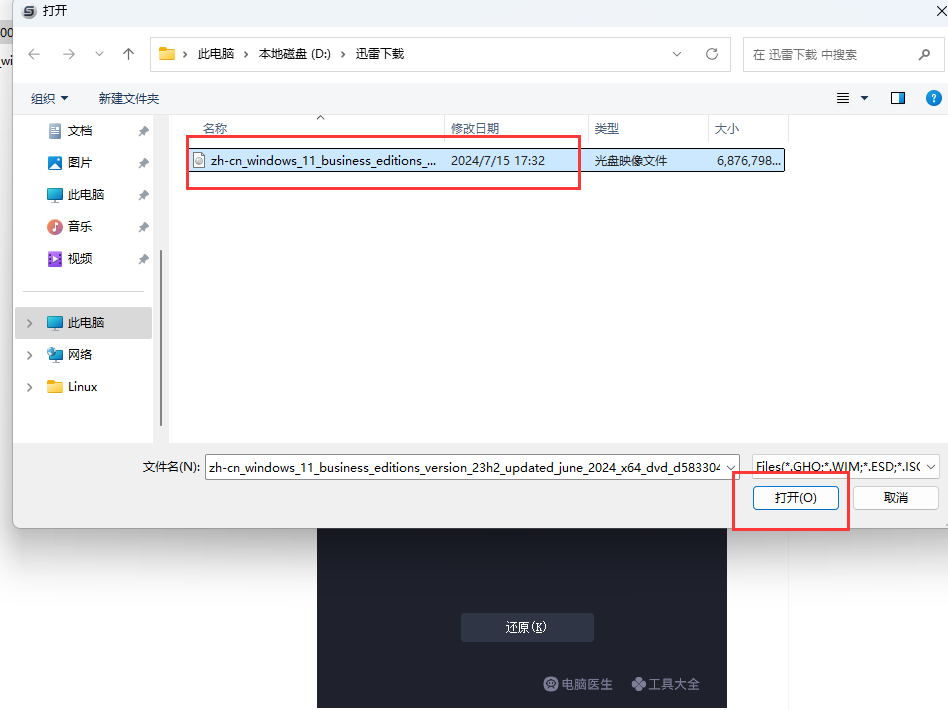
Task: Click the 取消 button
Action: [895, 497]
